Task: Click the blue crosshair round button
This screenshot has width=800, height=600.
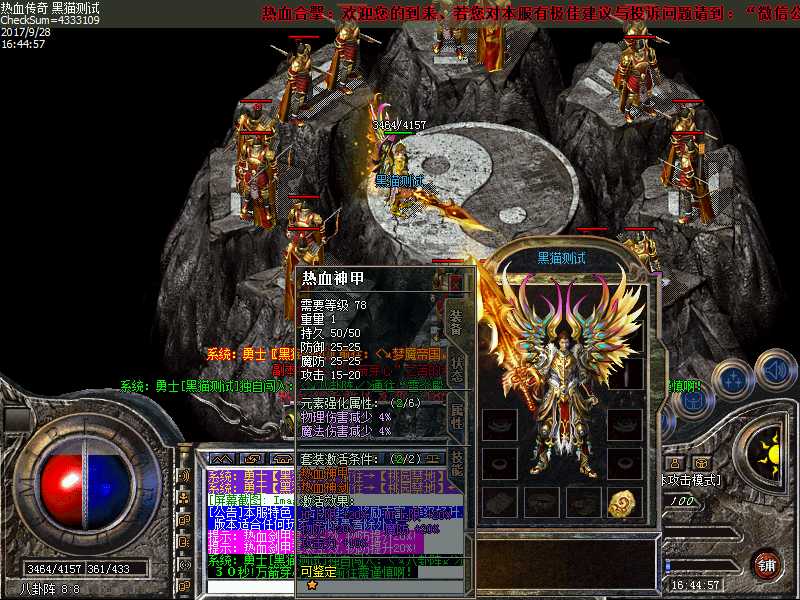Action: tap(733, 380)
